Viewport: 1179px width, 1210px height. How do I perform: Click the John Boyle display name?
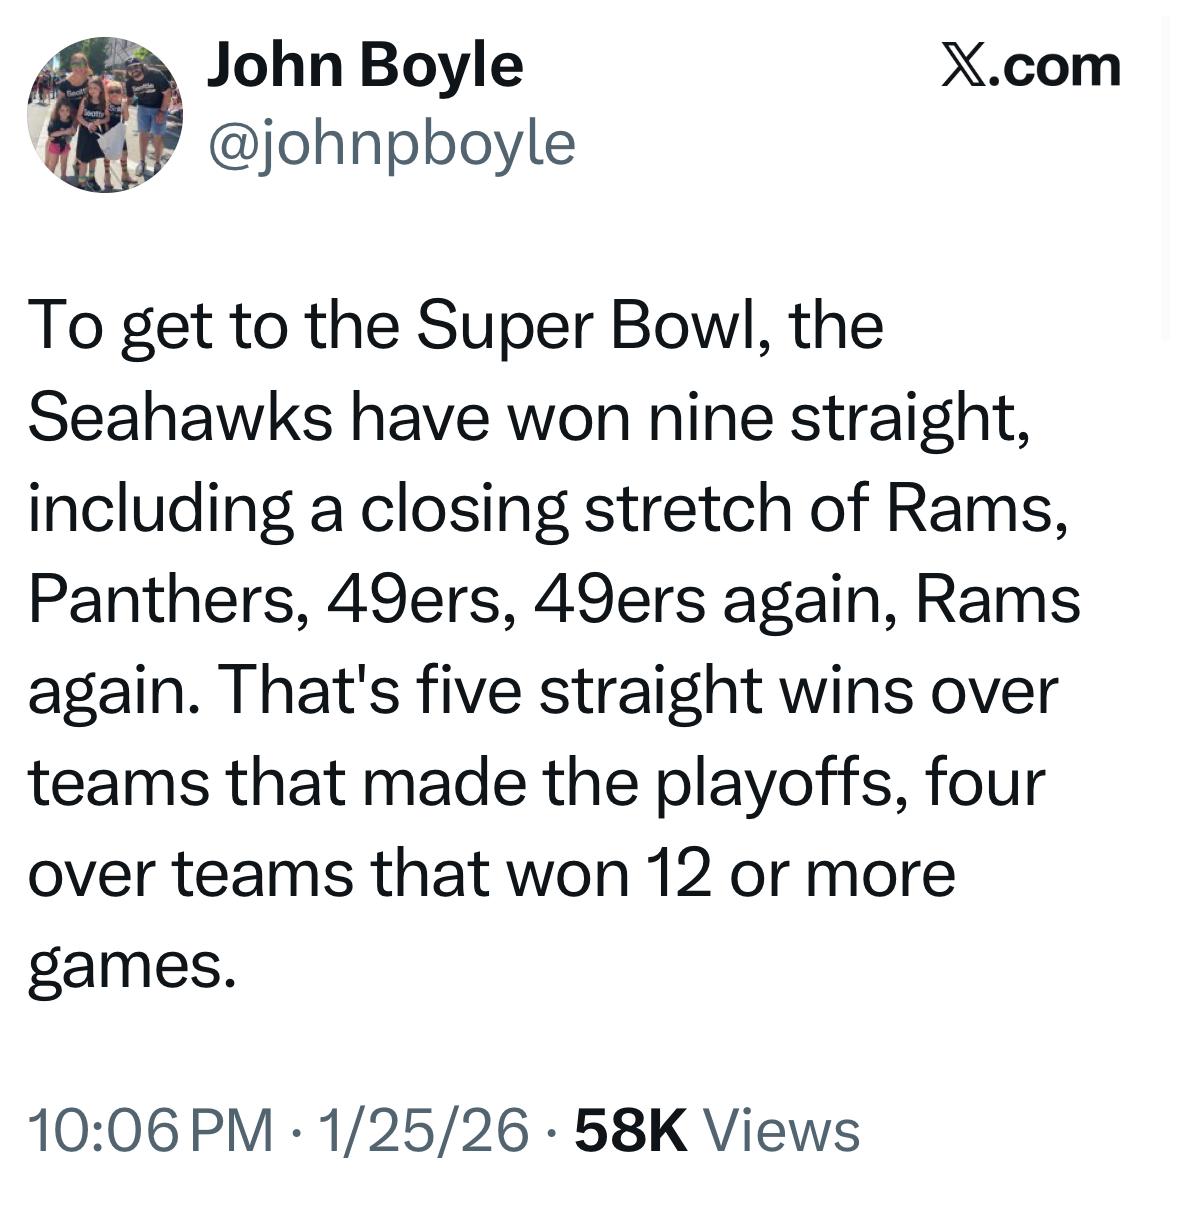coord(364,66)
